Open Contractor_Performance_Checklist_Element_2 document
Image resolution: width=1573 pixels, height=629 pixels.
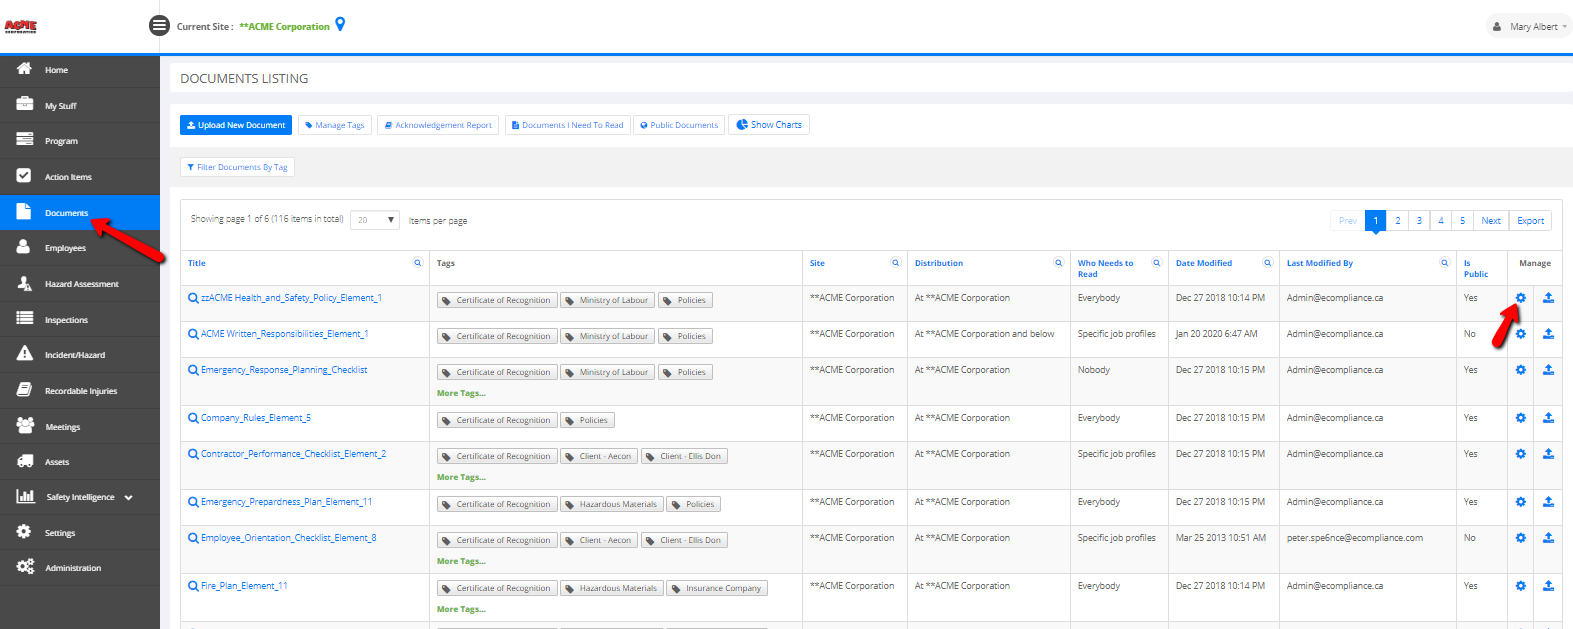pyautogui.click(x=293, y=454)
